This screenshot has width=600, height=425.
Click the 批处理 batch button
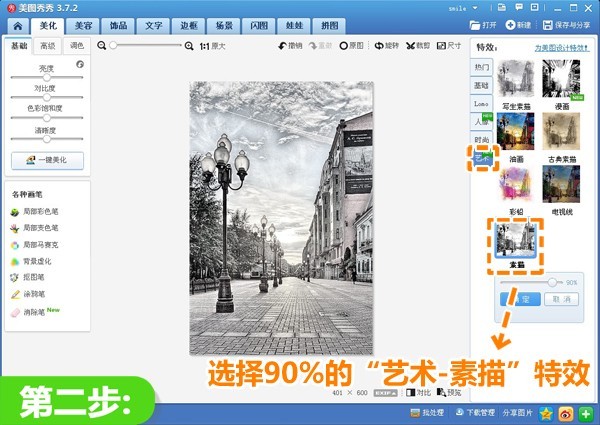click(427, 413)
